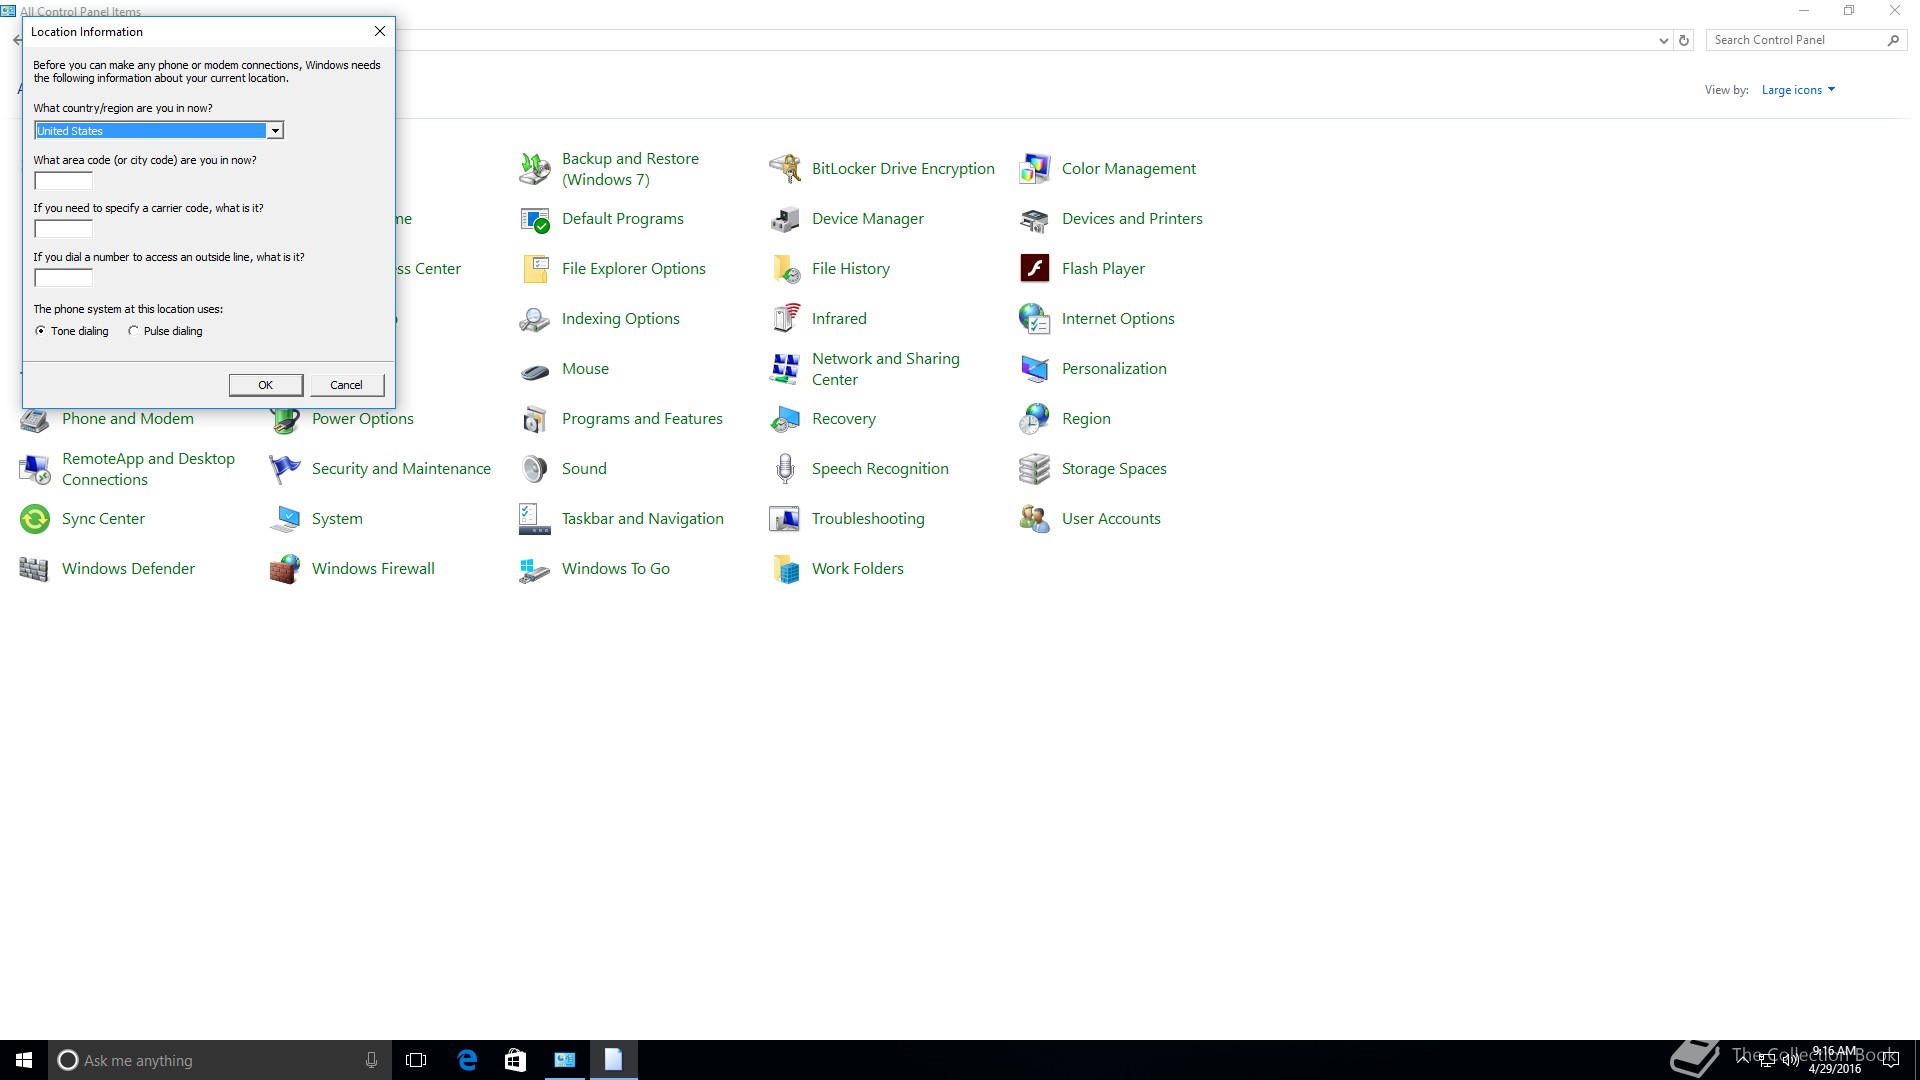The height and width of the screenshot is (1080, 1920).
Task: Open the BitLocker Drive Encryption icon
Action: click(x=785, y=169)
